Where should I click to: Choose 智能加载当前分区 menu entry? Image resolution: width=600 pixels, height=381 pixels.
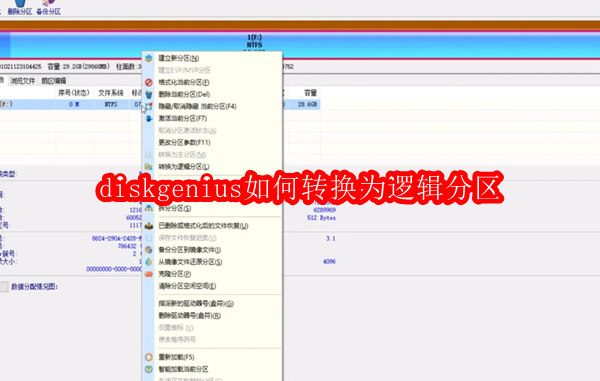coord(183,369)
